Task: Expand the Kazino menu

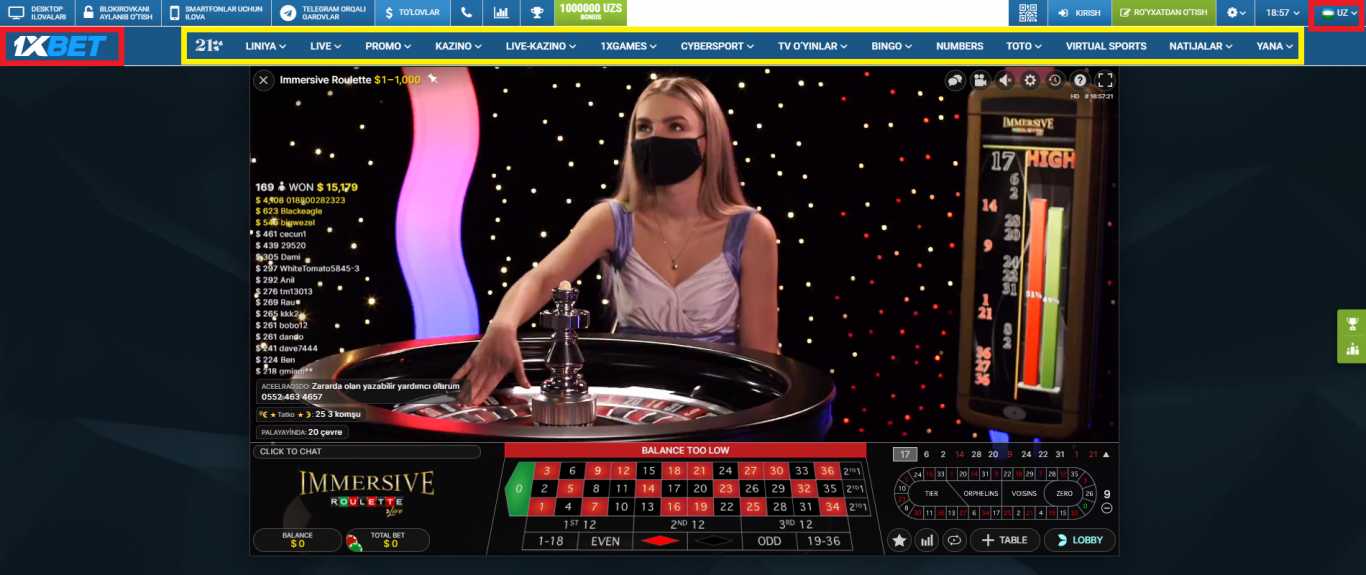Action: click(x=458, y=46)
